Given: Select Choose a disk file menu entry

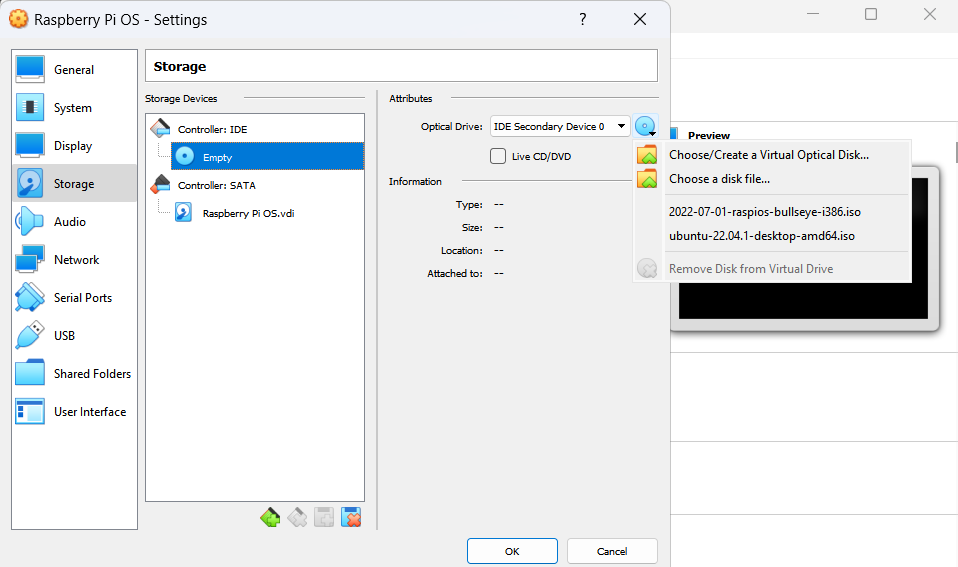Looking at the screenshot, I should pos(719,179).
